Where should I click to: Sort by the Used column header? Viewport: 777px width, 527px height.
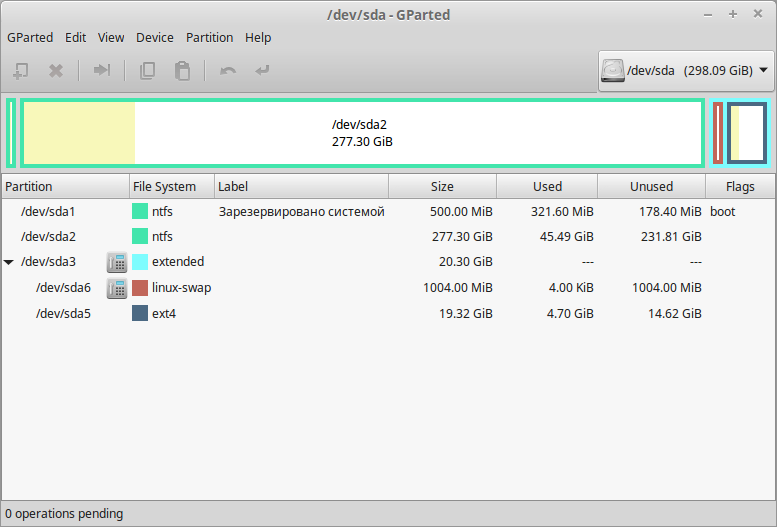point(547,186)
